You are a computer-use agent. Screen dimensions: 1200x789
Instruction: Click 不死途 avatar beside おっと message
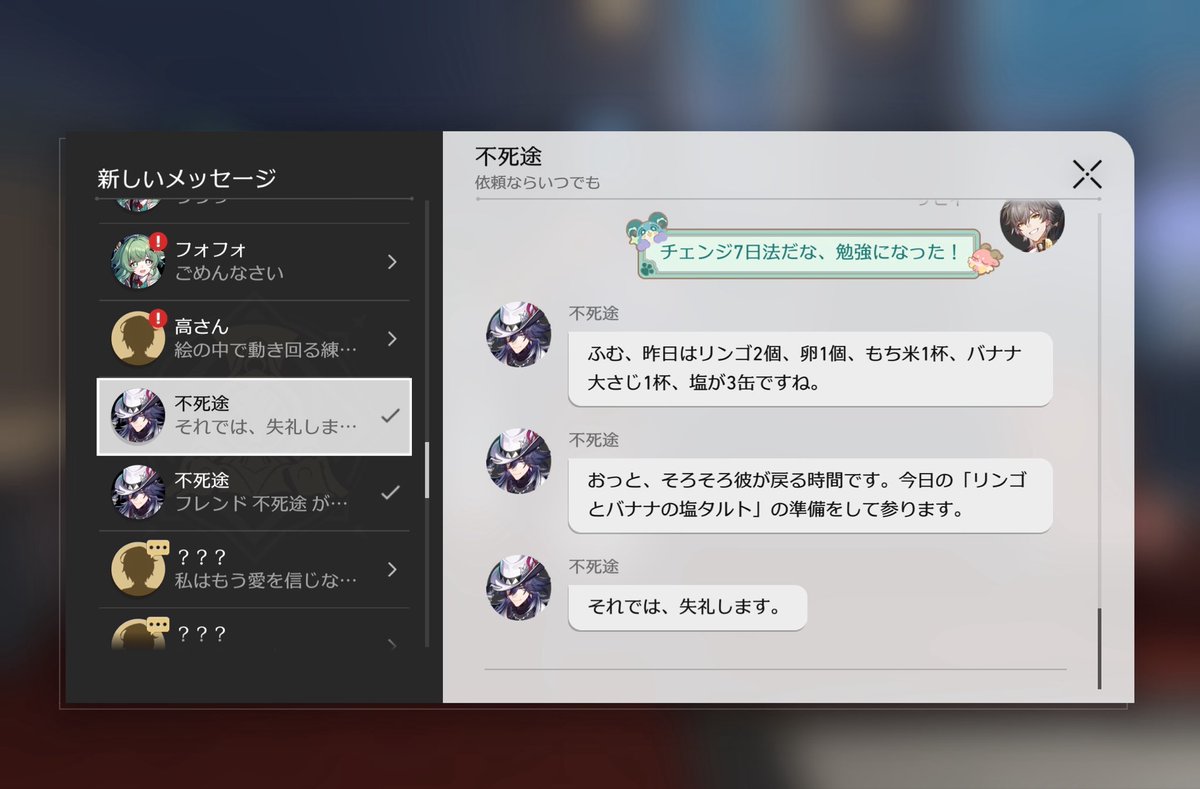[x=518, y=461]
